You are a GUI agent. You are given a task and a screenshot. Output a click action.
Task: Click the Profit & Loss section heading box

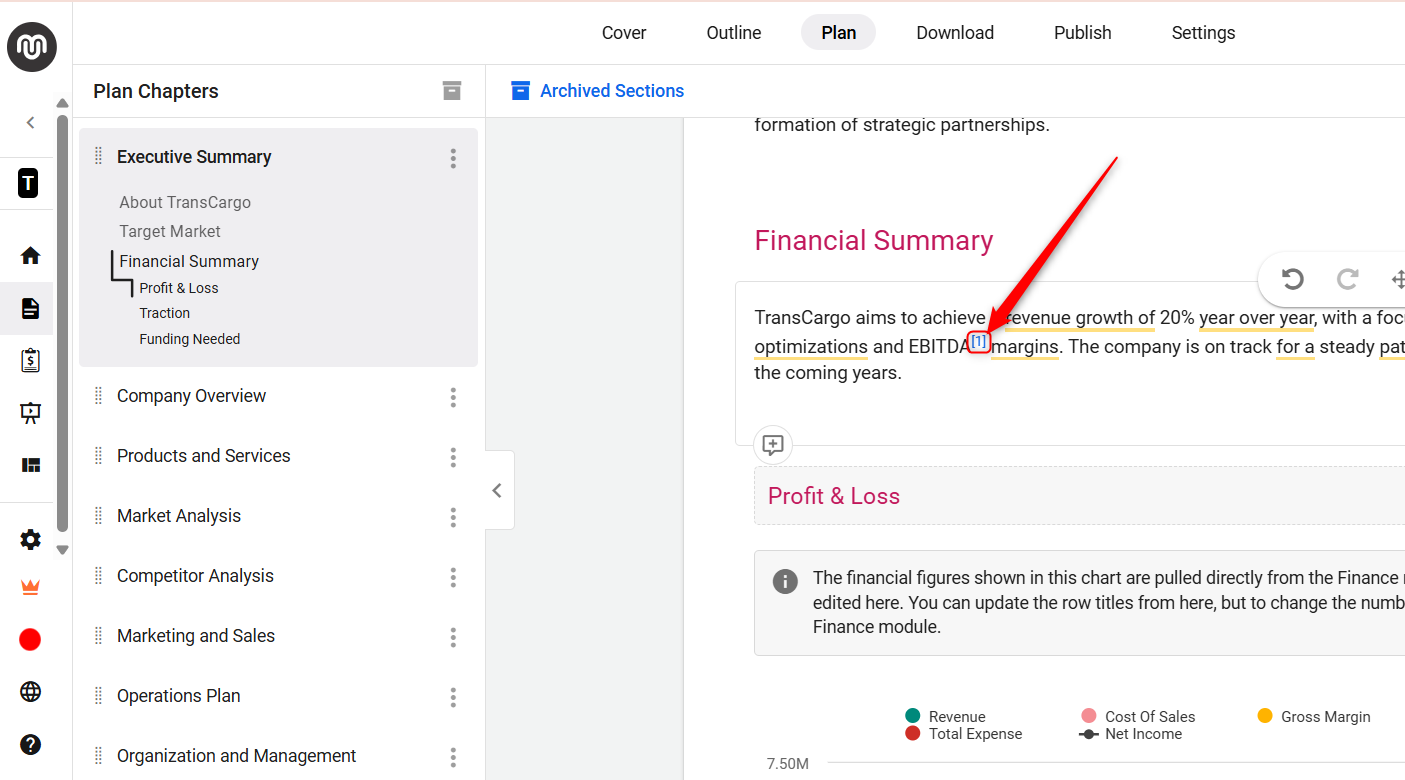pos(1079,496)
